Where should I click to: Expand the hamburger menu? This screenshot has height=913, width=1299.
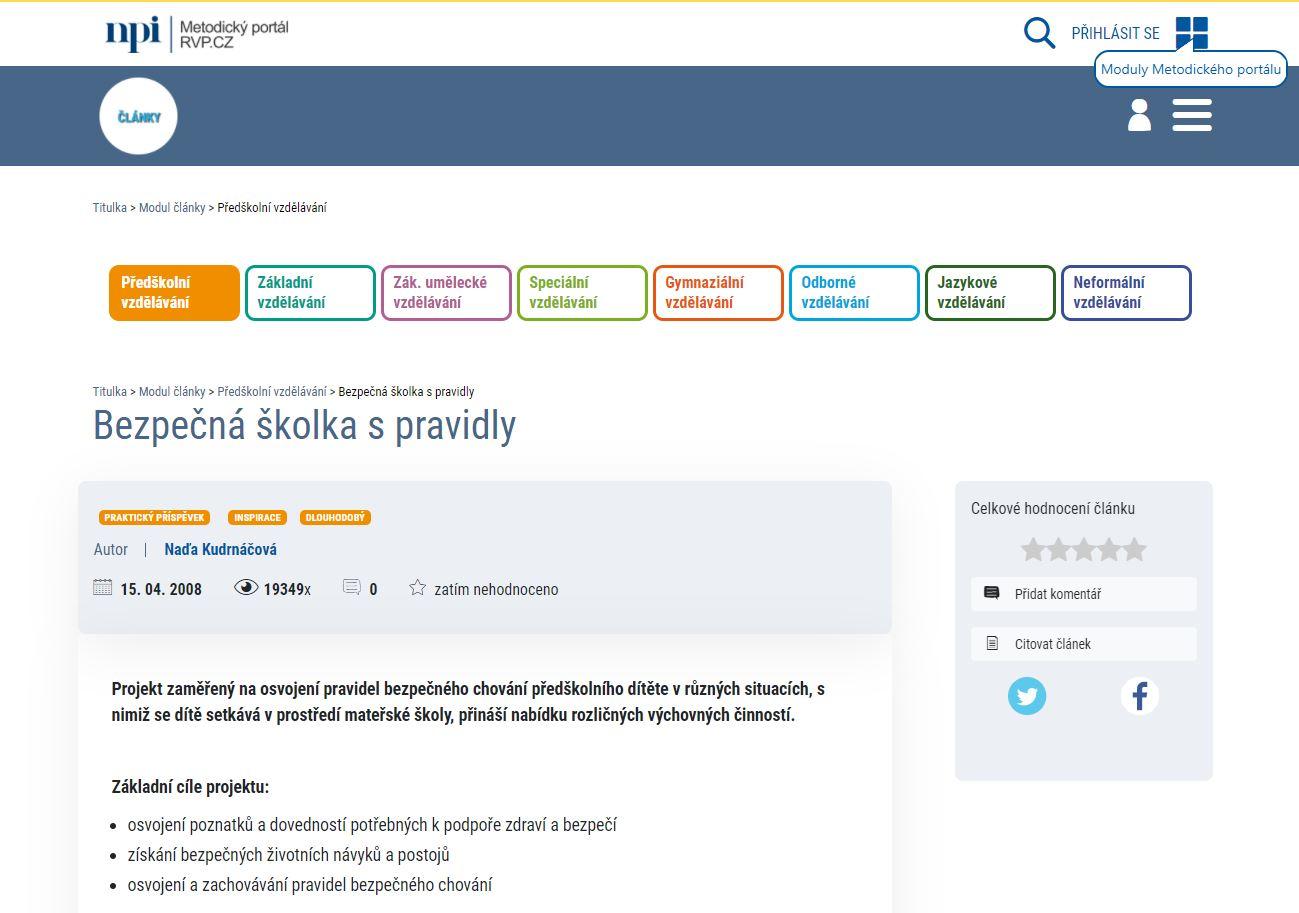pyautogui.click(x=1192, y=115)
